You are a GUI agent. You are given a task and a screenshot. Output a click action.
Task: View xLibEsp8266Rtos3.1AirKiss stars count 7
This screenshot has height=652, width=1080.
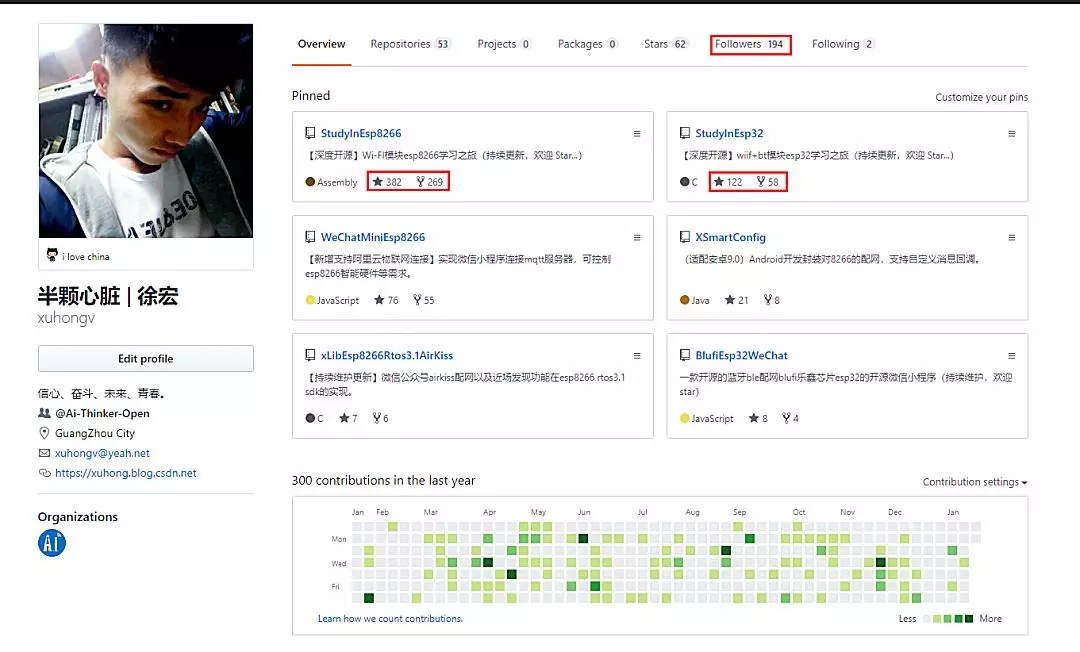click(x=348, y=419)
